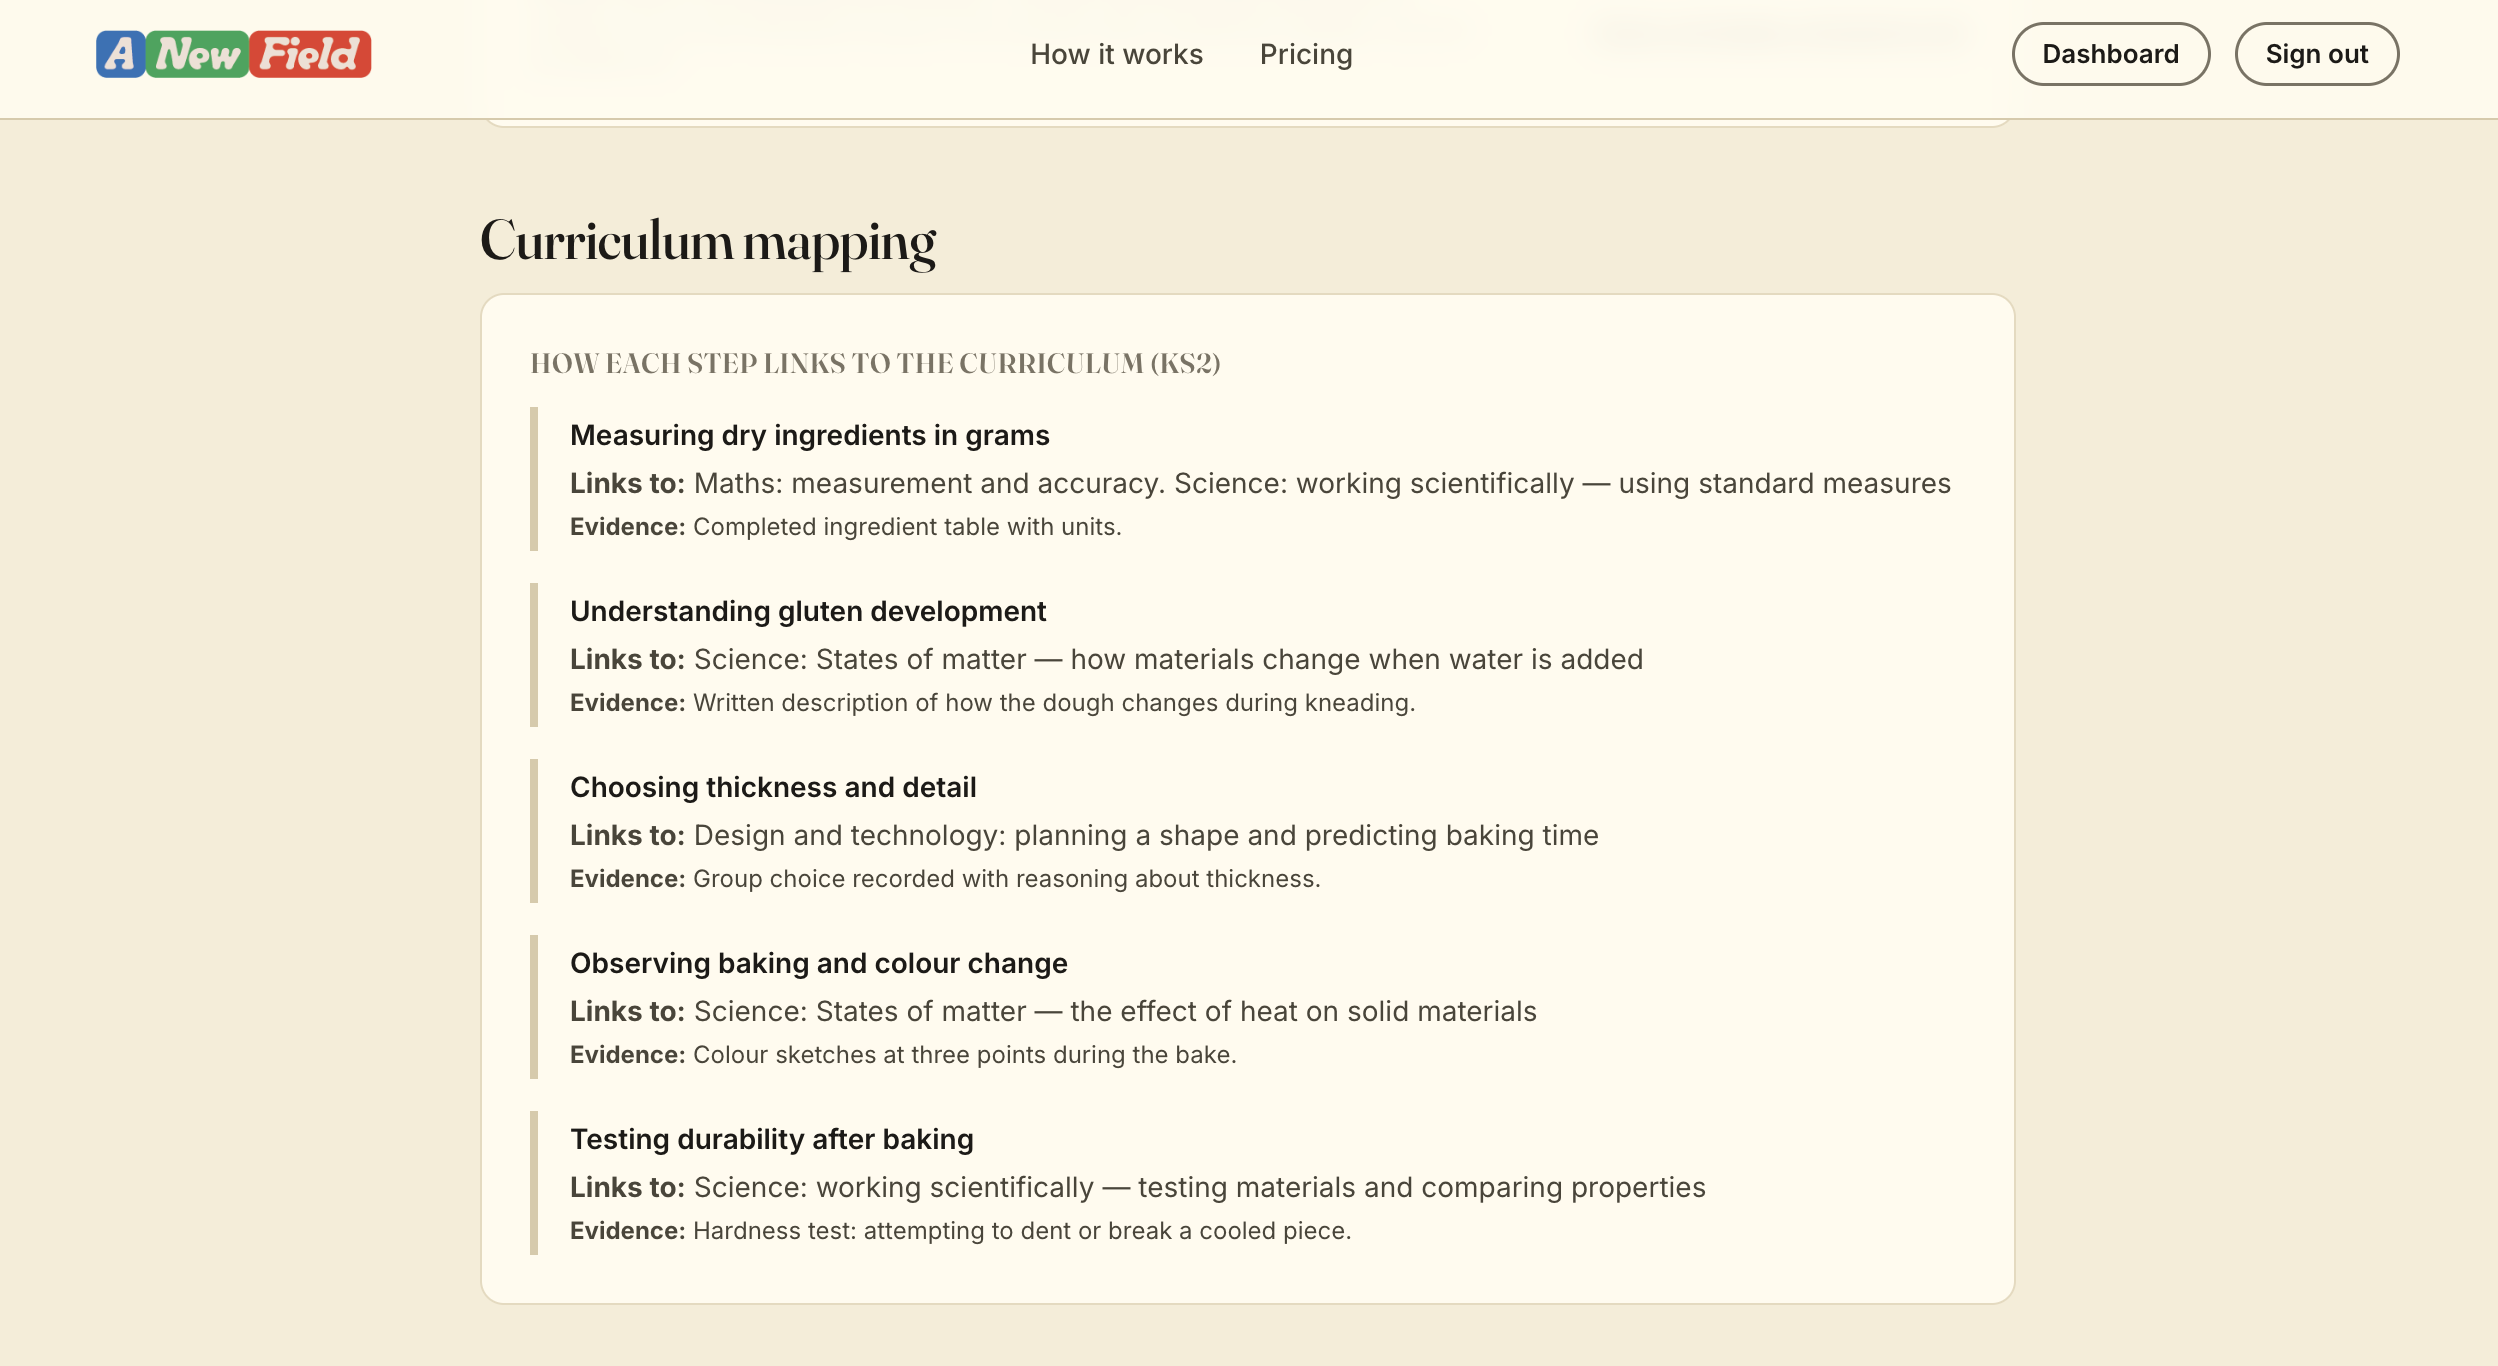Open the How it works page
2498x1366 pixels.
click(x=1116, y=54)
